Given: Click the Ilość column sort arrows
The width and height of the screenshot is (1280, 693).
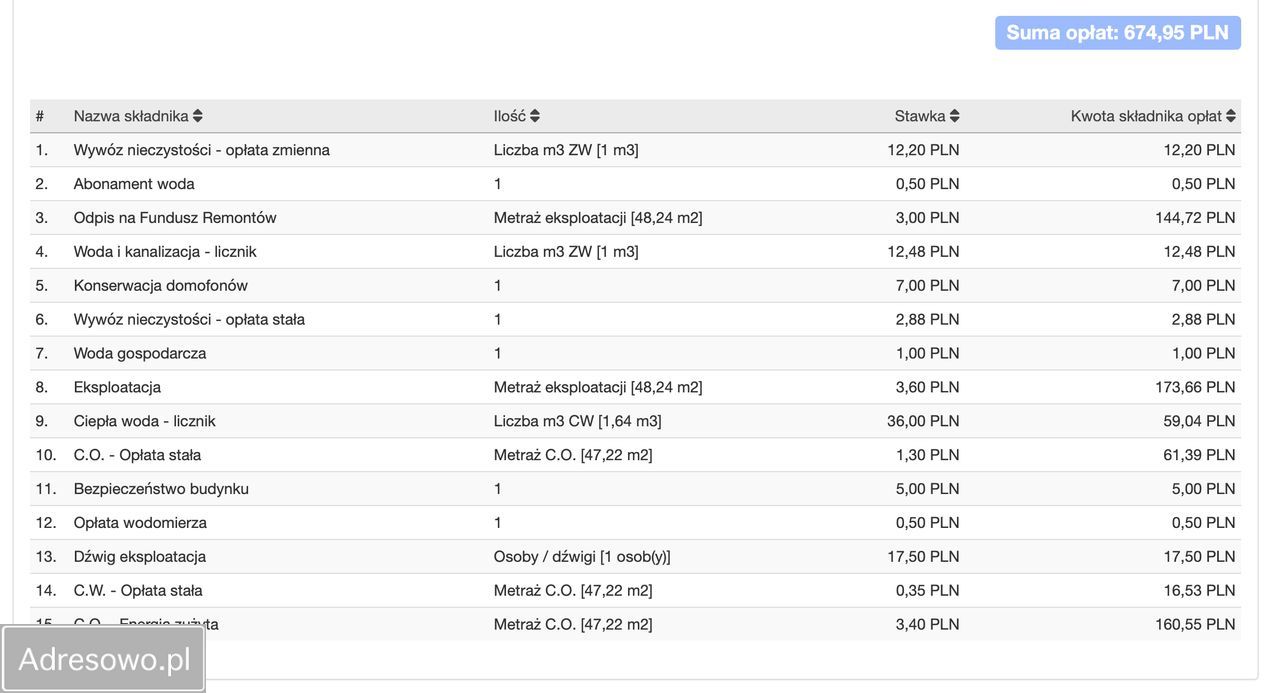Looking at the screenshot, I should 535,116.
